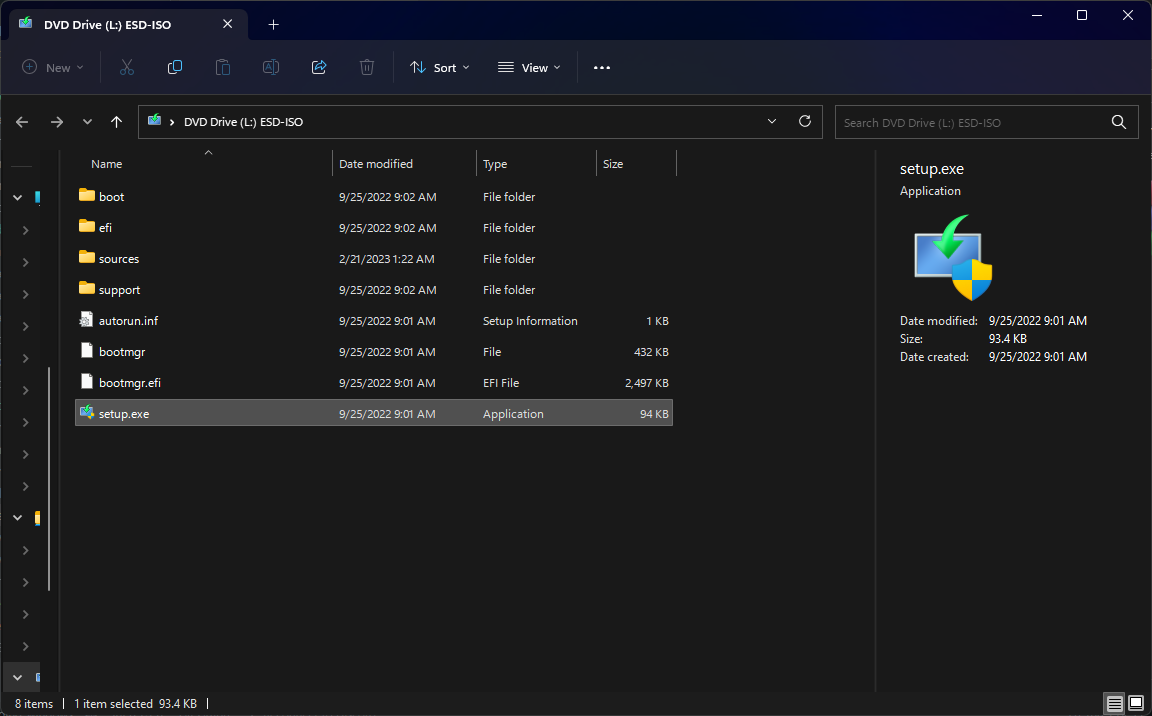Open the New dropdown menu
The image size is (1152, 716).
pyautogui.click(x=53, y=68)
